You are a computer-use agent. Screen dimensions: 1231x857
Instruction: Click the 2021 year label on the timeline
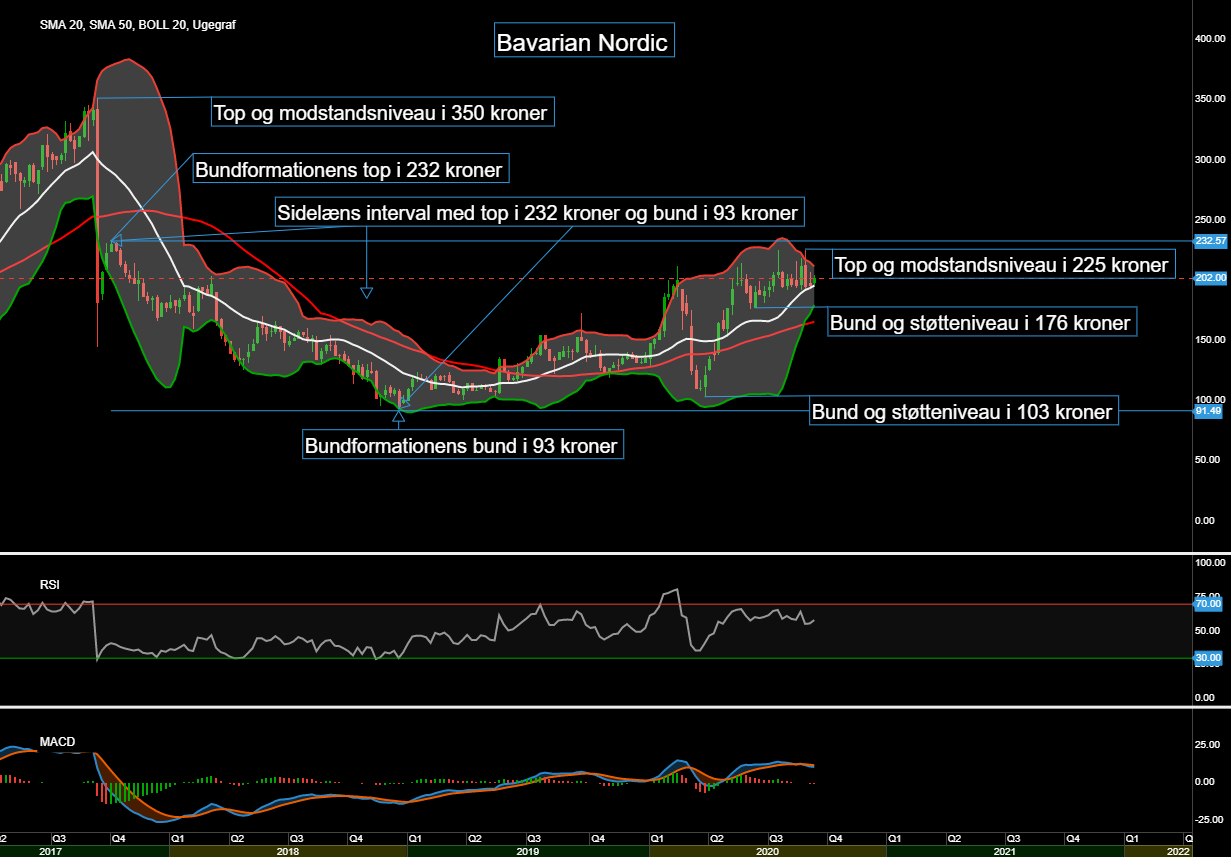pyautogui.click(x=1005, y=851)
